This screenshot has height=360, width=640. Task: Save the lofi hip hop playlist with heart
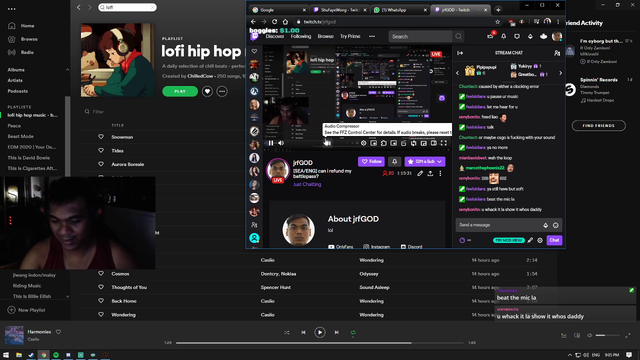(x=207, y=91)
